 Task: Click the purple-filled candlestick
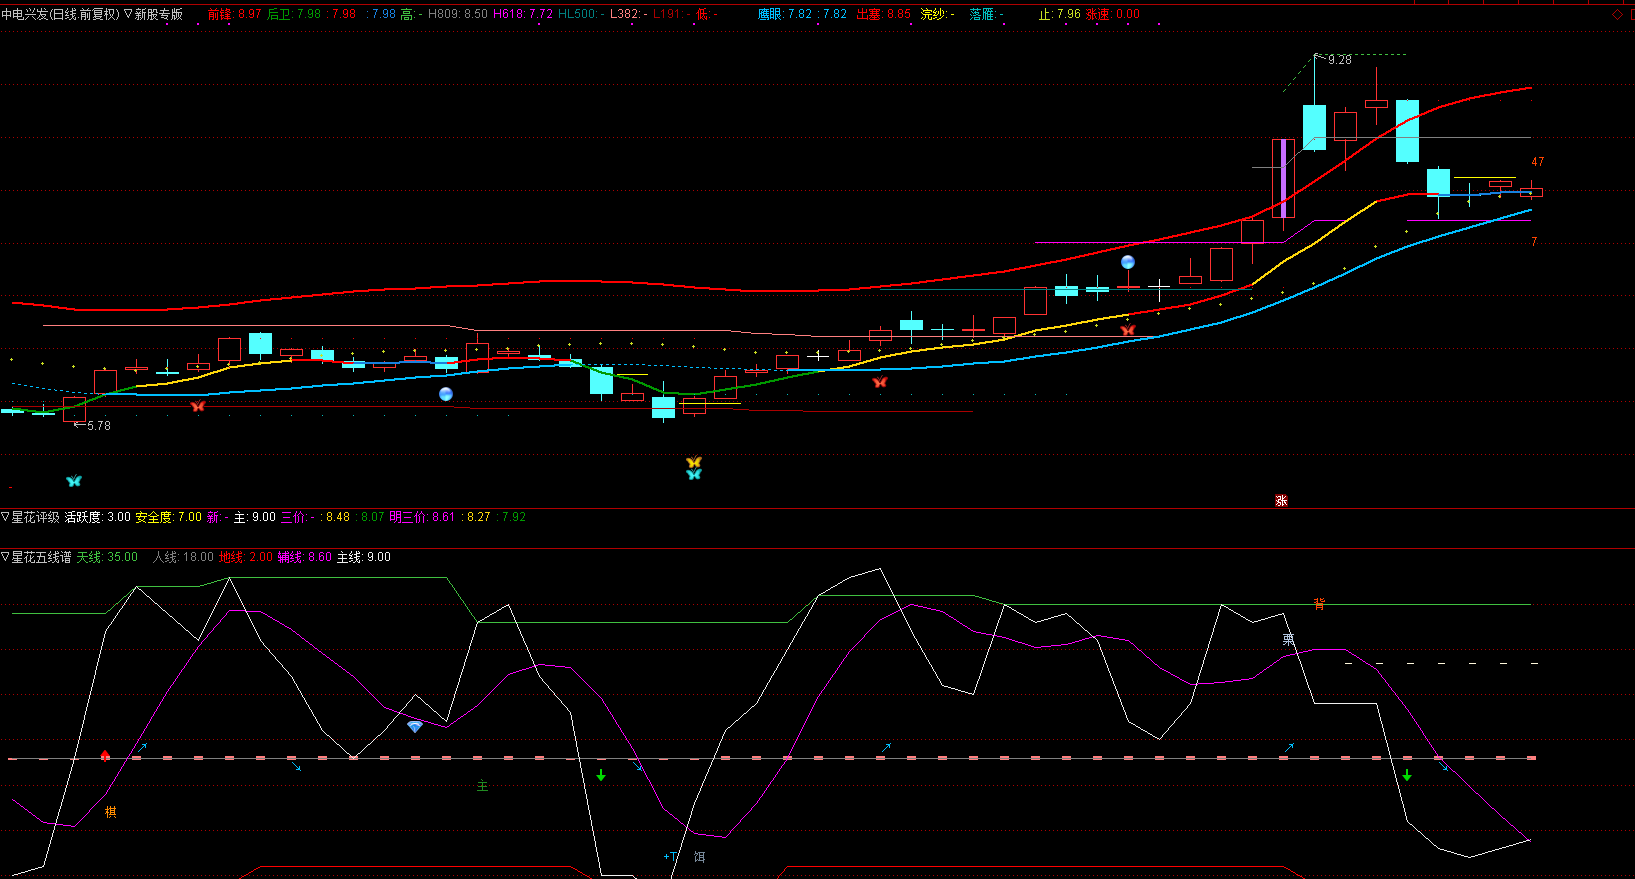click(1283, 178)
